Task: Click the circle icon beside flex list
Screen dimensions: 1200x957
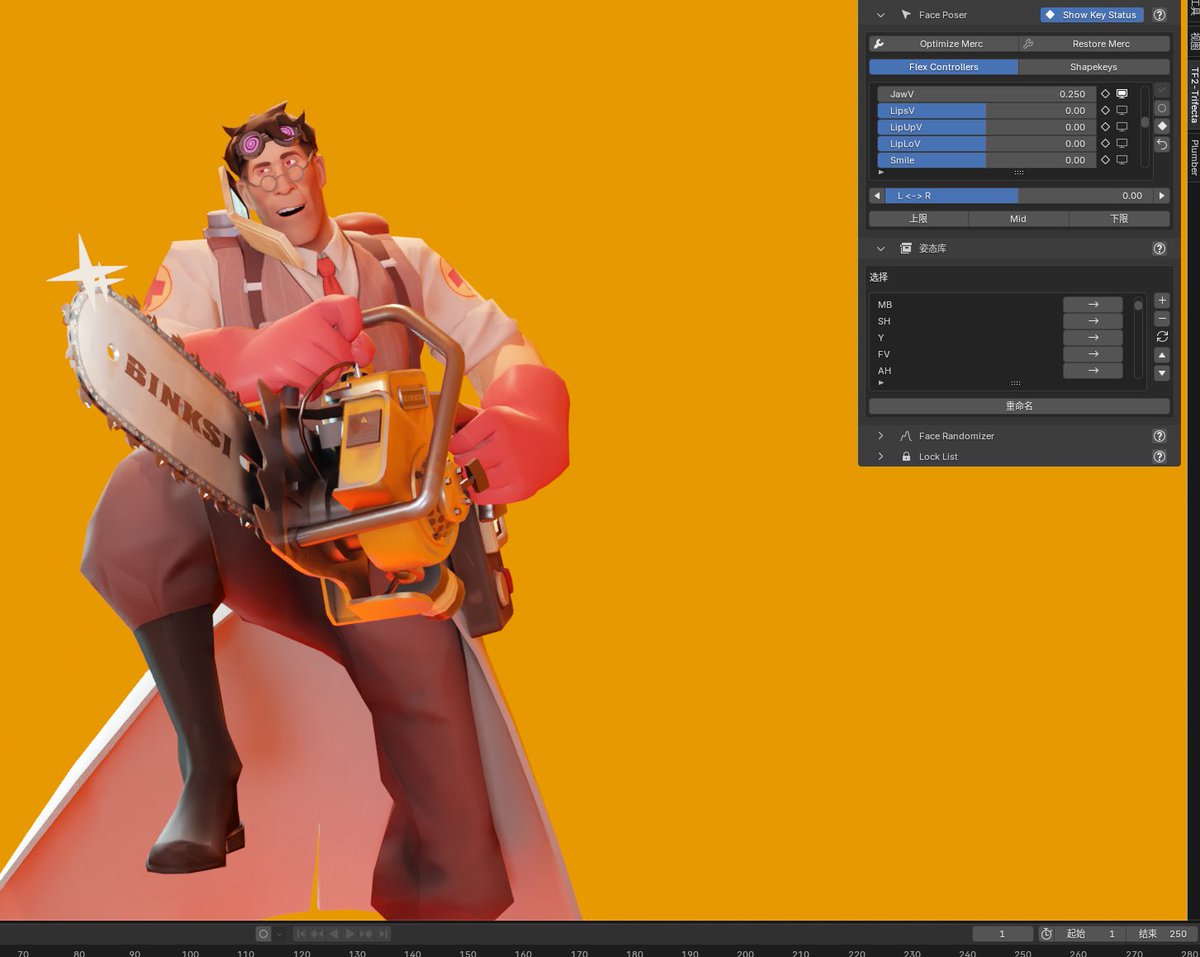Action: (x=1162, y=108)
